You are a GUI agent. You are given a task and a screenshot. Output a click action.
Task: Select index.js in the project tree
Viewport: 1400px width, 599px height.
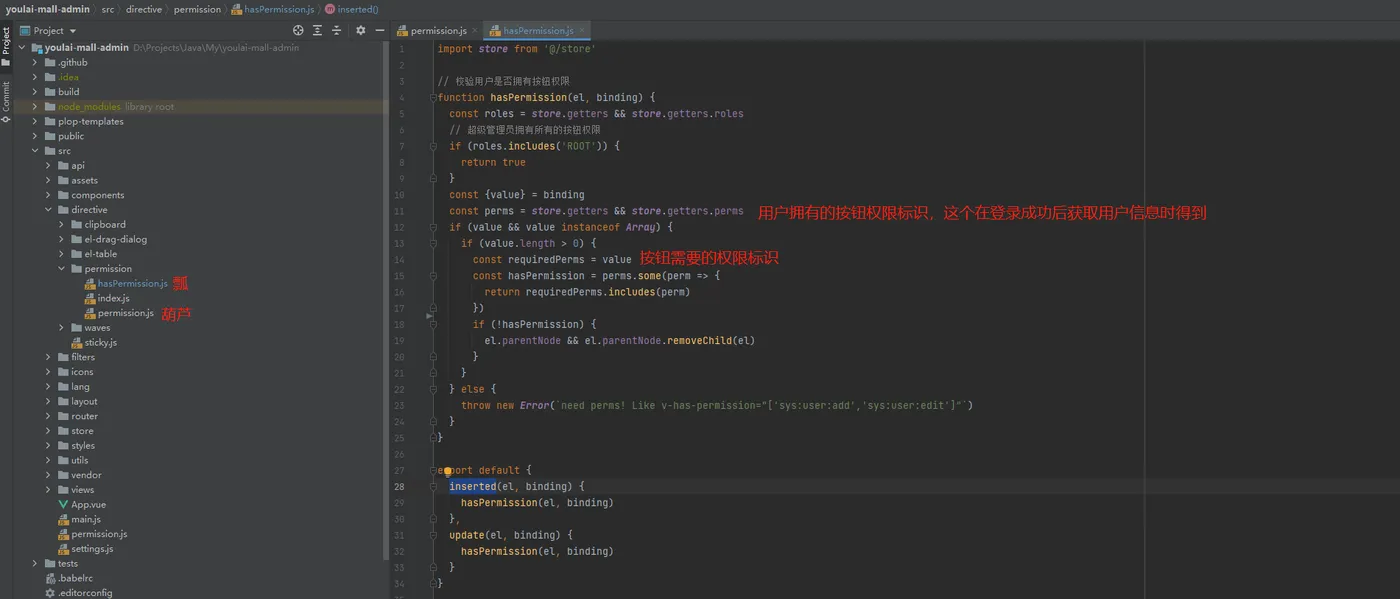[x=113, y=298]
